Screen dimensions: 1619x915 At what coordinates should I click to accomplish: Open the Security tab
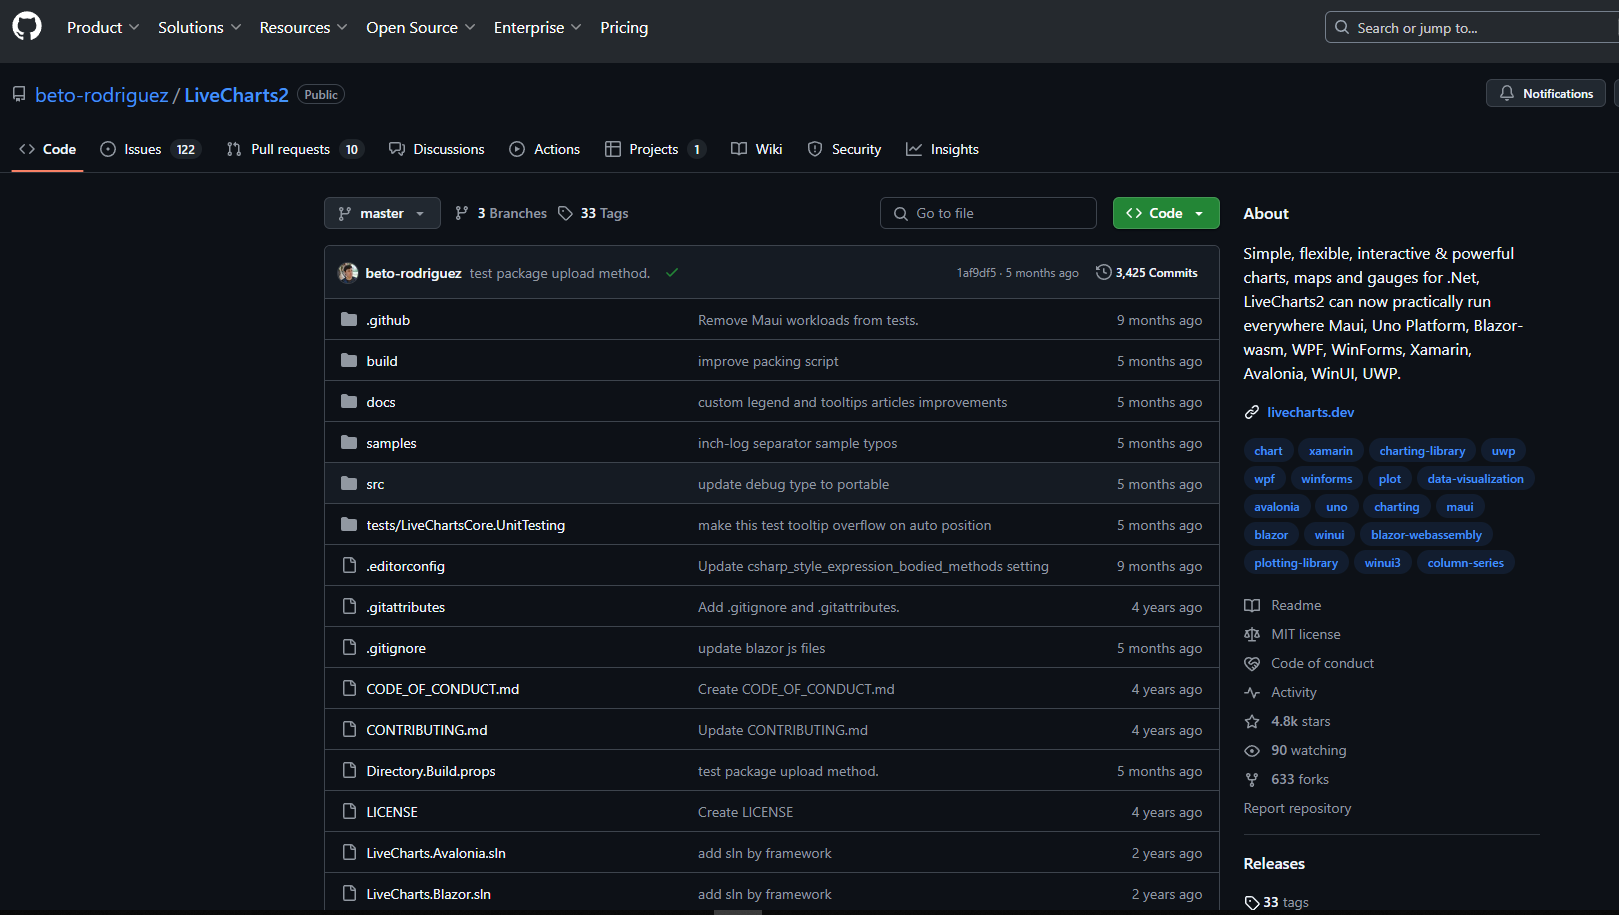[x=845, y=149]
